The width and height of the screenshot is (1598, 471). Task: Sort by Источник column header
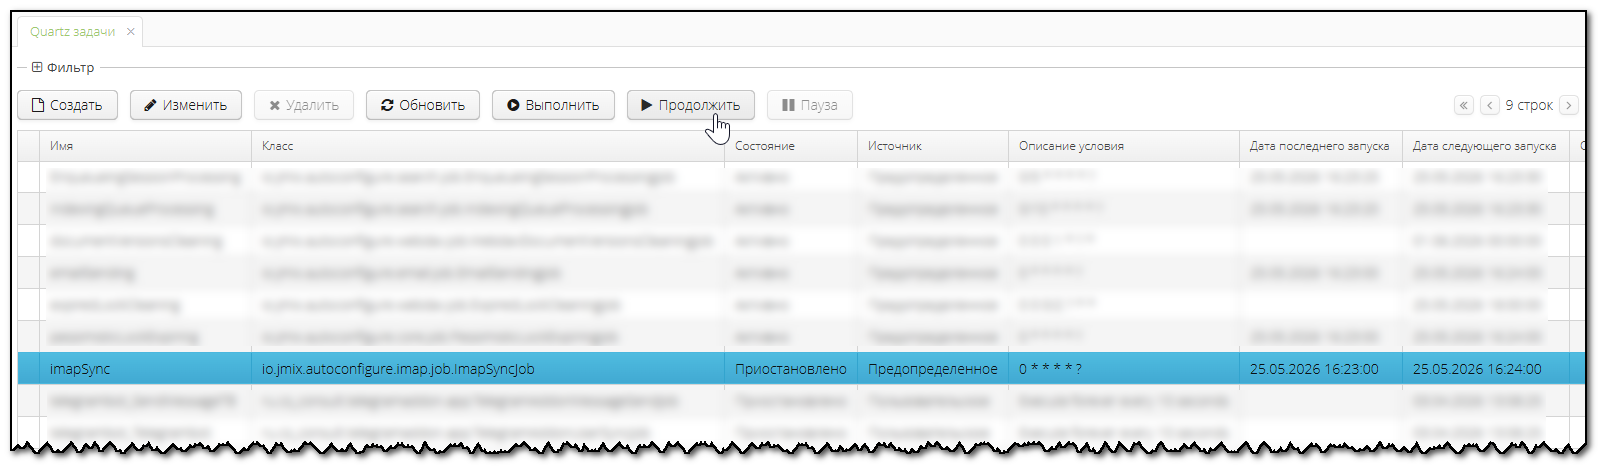coord(933,146)
